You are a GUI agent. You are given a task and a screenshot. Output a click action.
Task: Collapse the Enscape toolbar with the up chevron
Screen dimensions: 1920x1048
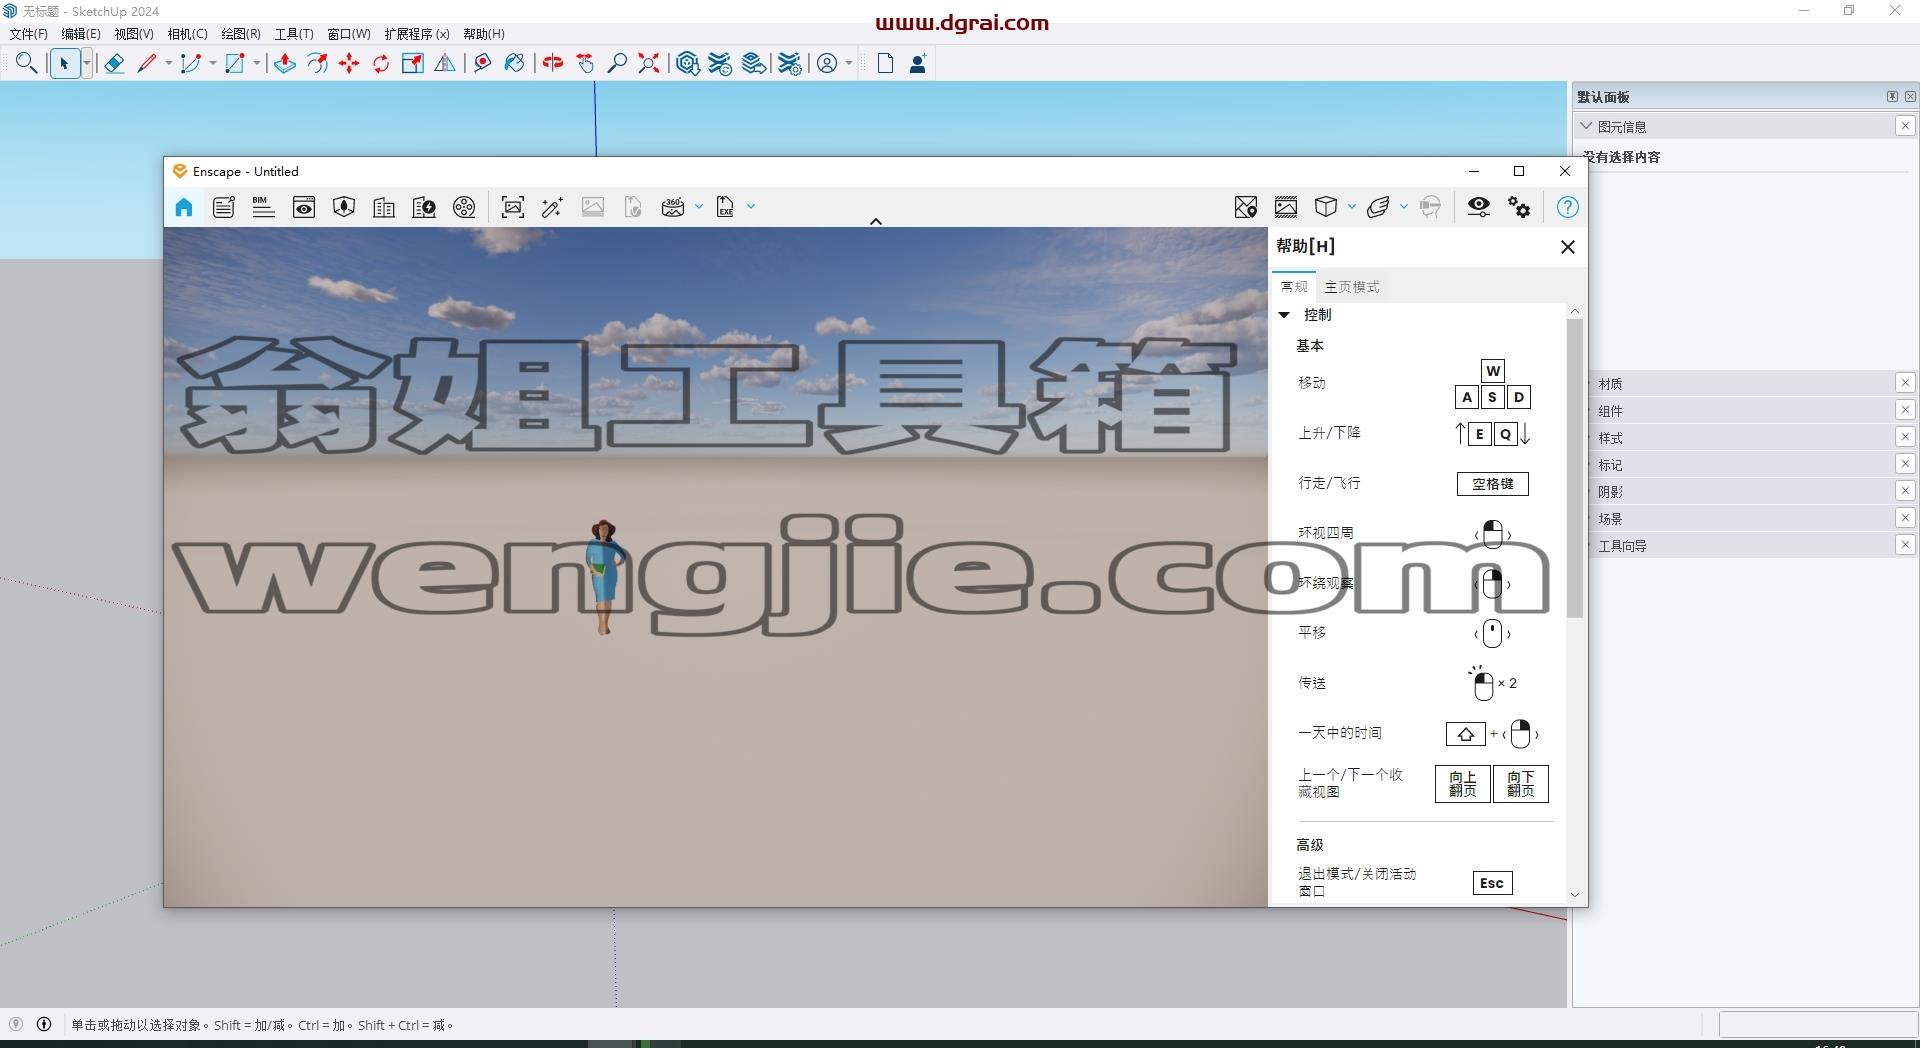pyautogui.click(x=875, y=222)
